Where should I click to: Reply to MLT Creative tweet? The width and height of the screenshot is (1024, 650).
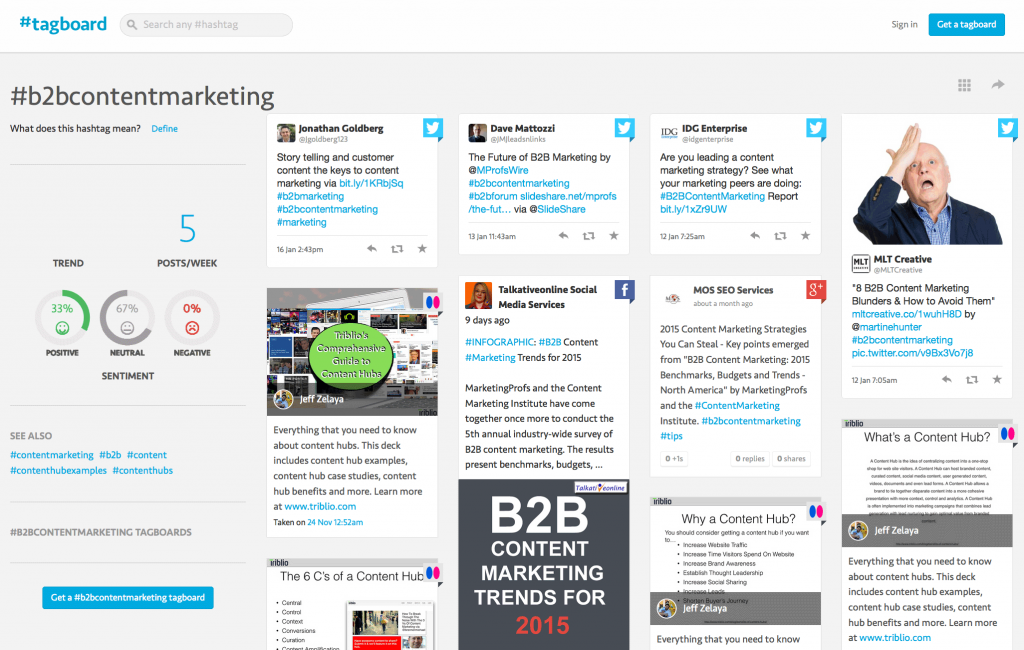click(946, 380)
